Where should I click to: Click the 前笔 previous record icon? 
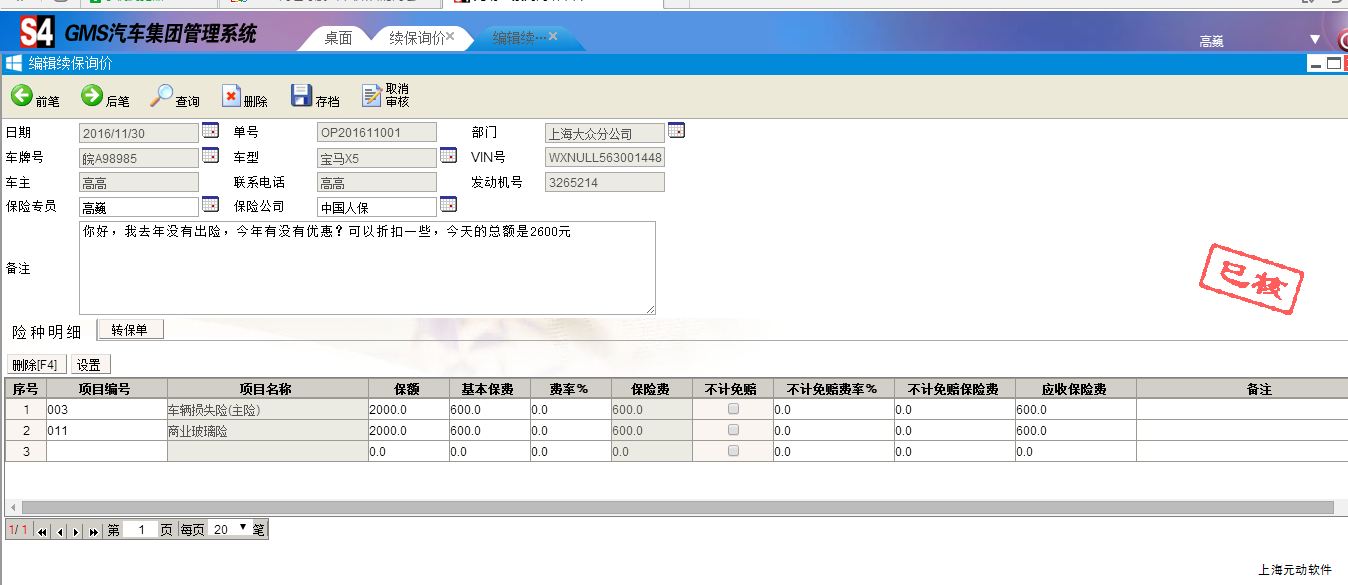tap(22, 96)
